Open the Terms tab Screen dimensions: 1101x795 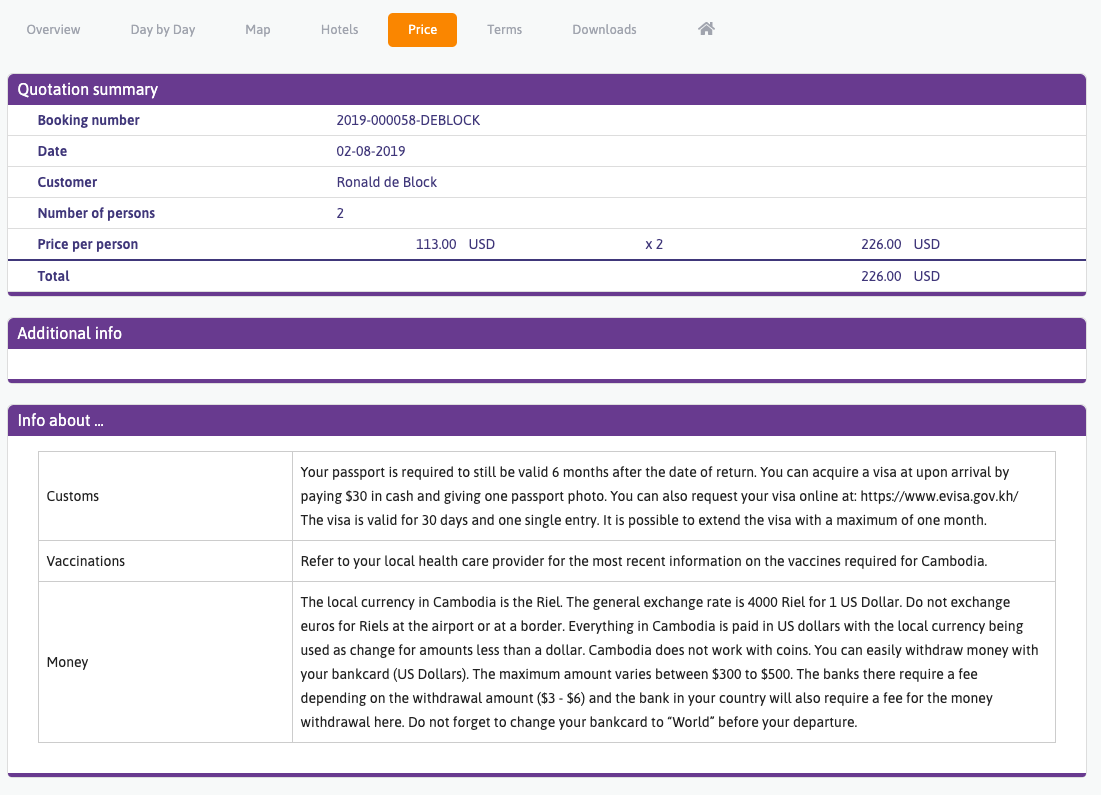(x=504, y=29)
